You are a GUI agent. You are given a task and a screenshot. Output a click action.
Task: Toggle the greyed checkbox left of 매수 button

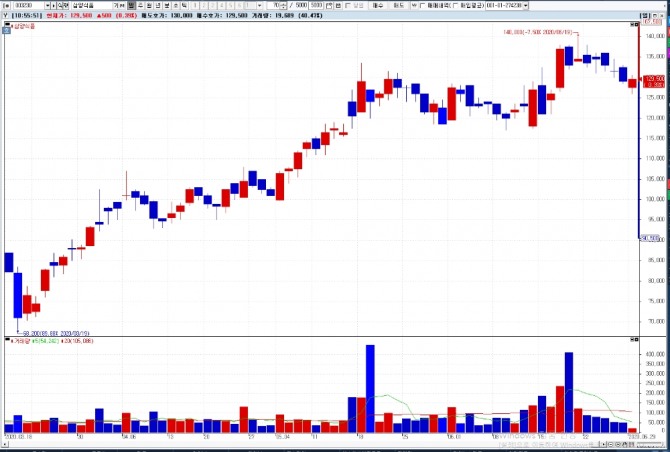coord(347,6)
